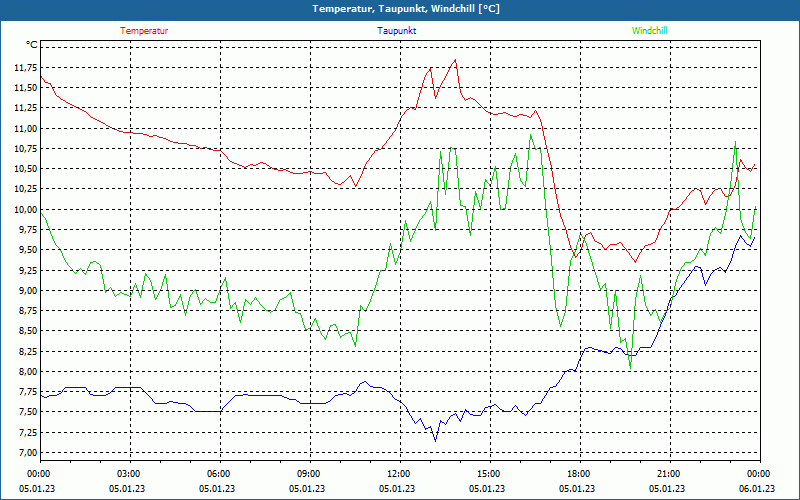Click the 7,00 value on Y axis
This screenshot has height=500, width=800.
tap(29, 453)
